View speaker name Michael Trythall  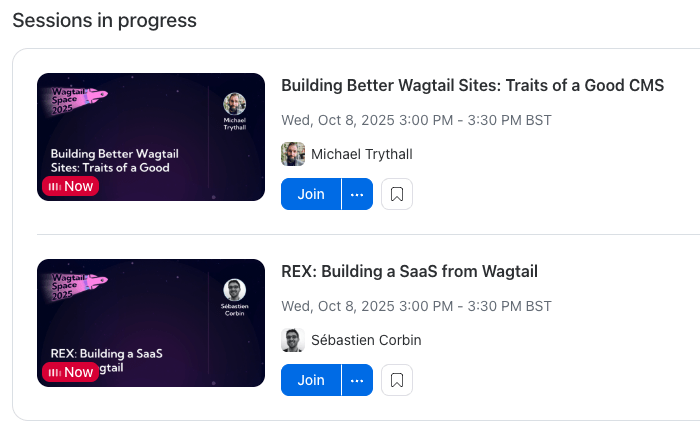pyautogui.click(x=362, y=154)
